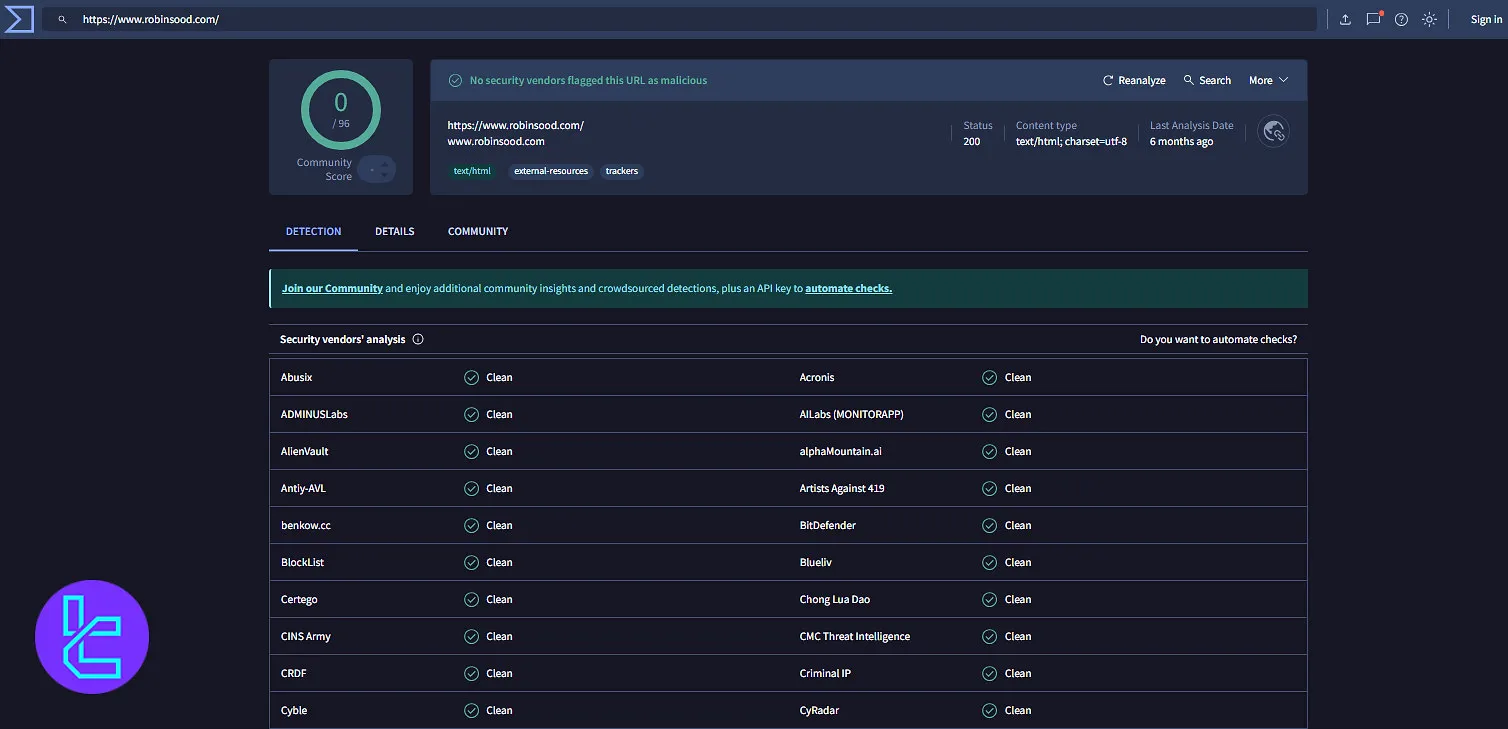Switch to the DETAILS tab

[394, 231]
